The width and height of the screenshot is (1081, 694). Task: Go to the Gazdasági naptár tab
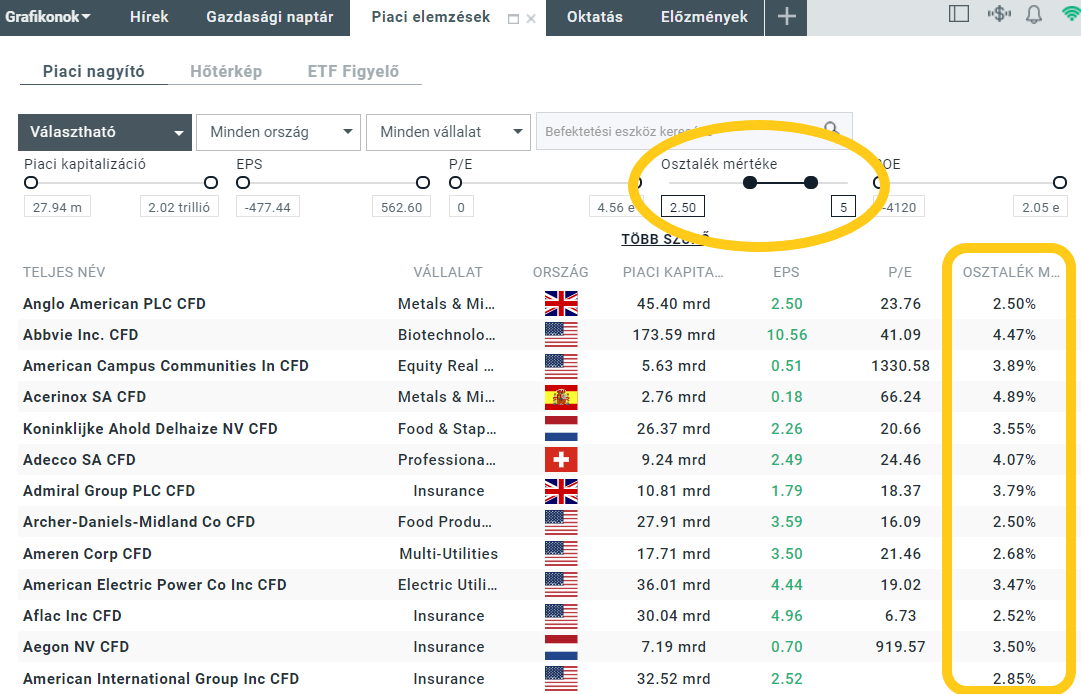click(270, 17)
